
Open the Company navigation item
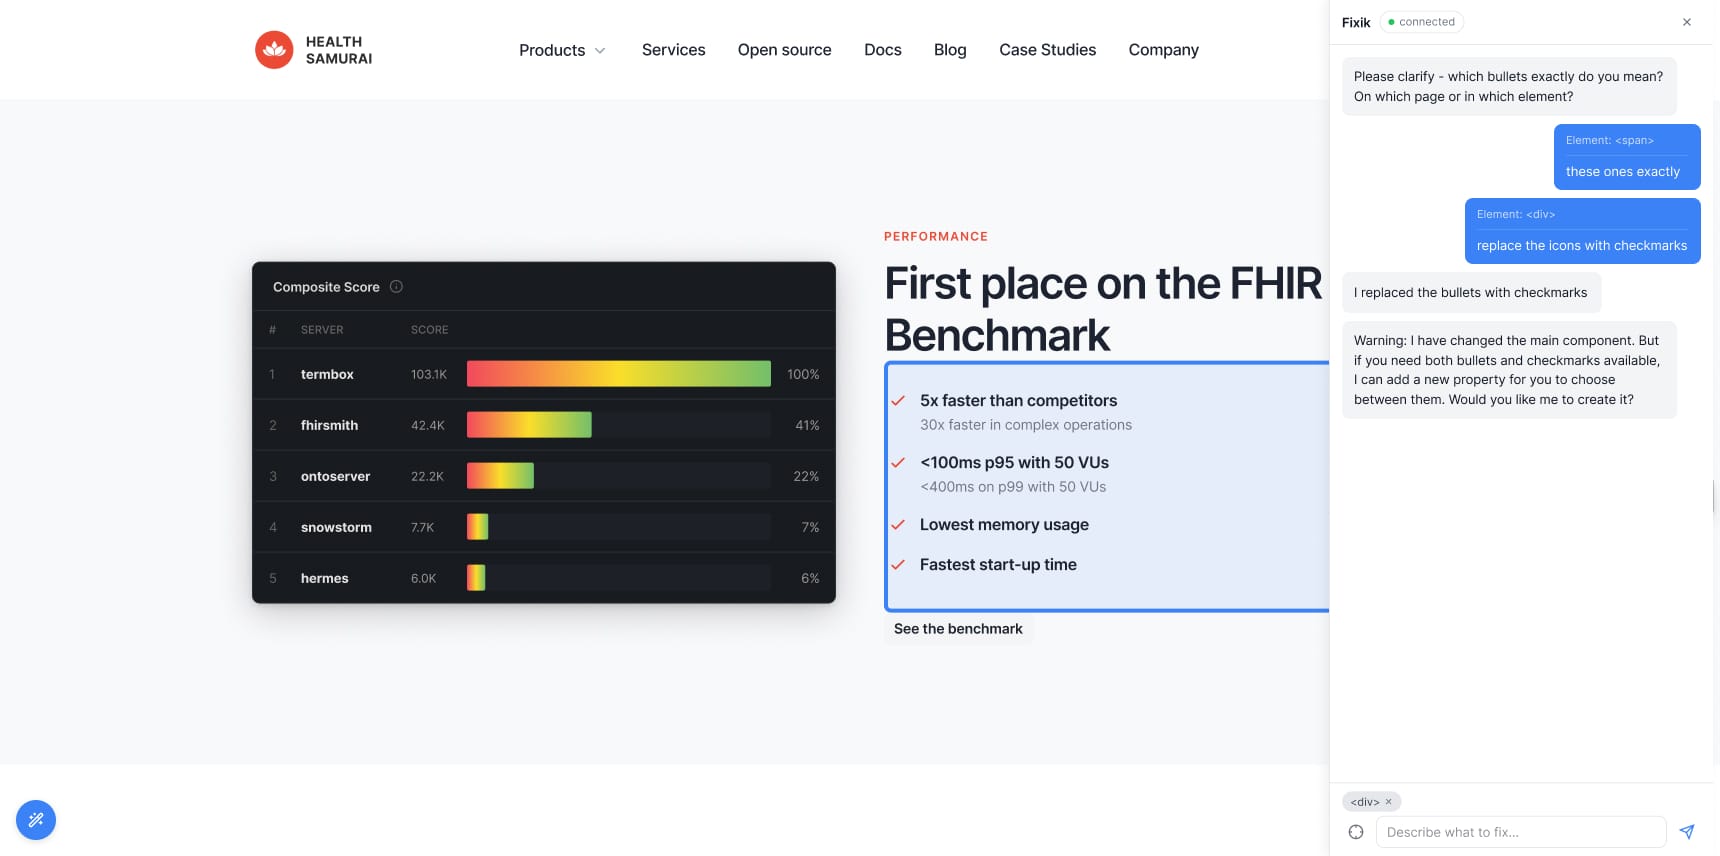(1163, 50)
